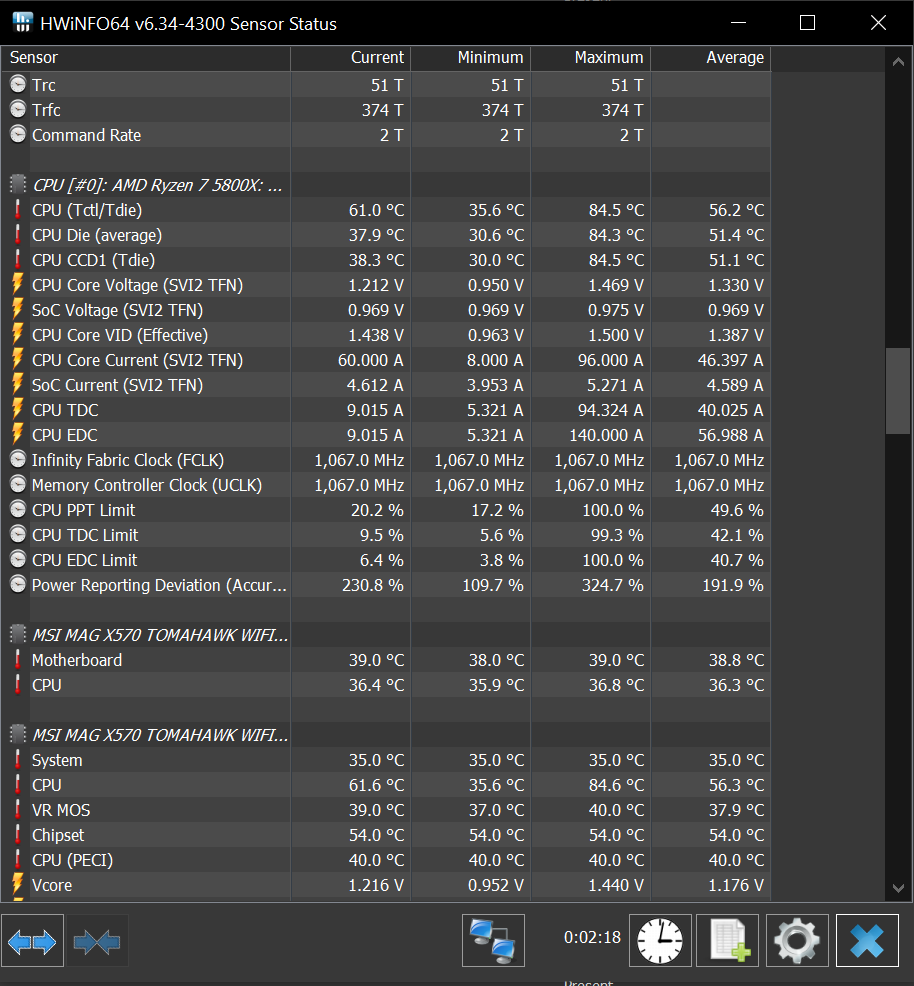Viewport: 914px width, 986px height.
Task: Open the network remote monitoring icon
Action: coord(493,942)
